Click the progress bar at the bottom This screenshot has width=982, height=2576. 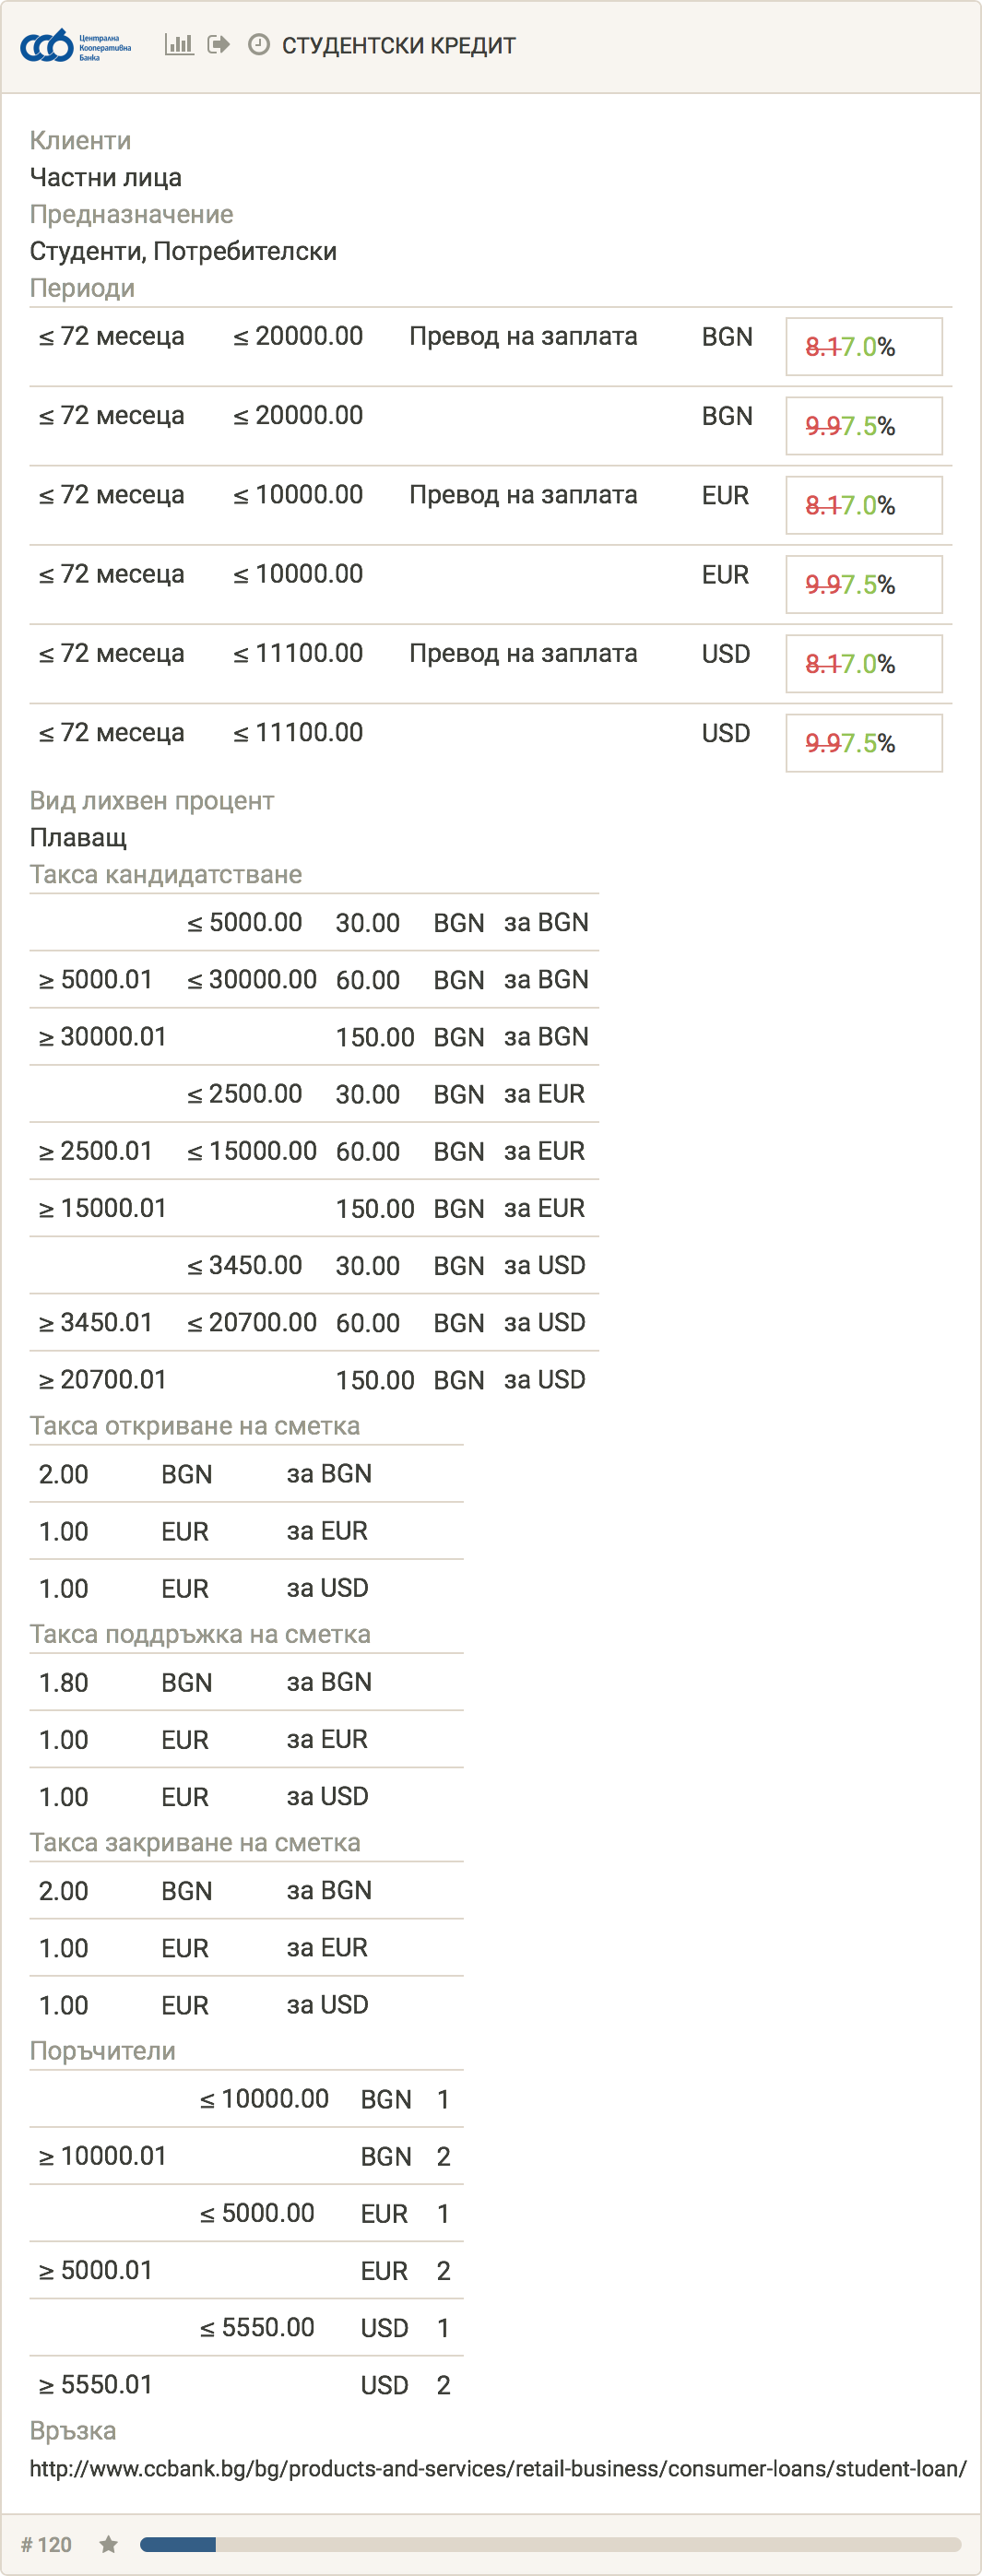(x=551, y=2544)
